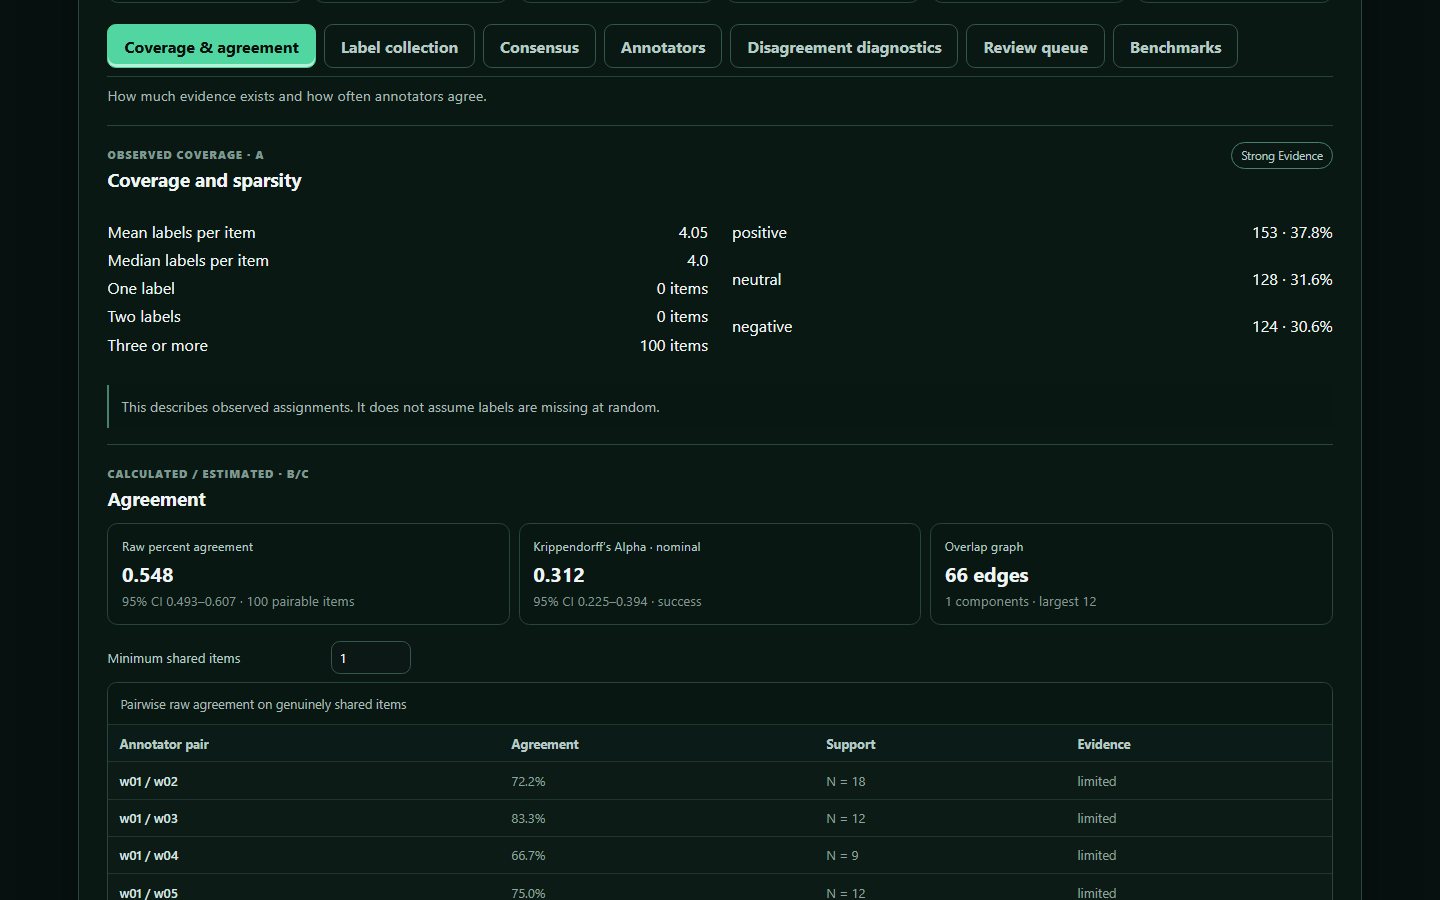Click the positive label count row
This screenshot has width=1440, height=900.
click(x=1032, y=232)
